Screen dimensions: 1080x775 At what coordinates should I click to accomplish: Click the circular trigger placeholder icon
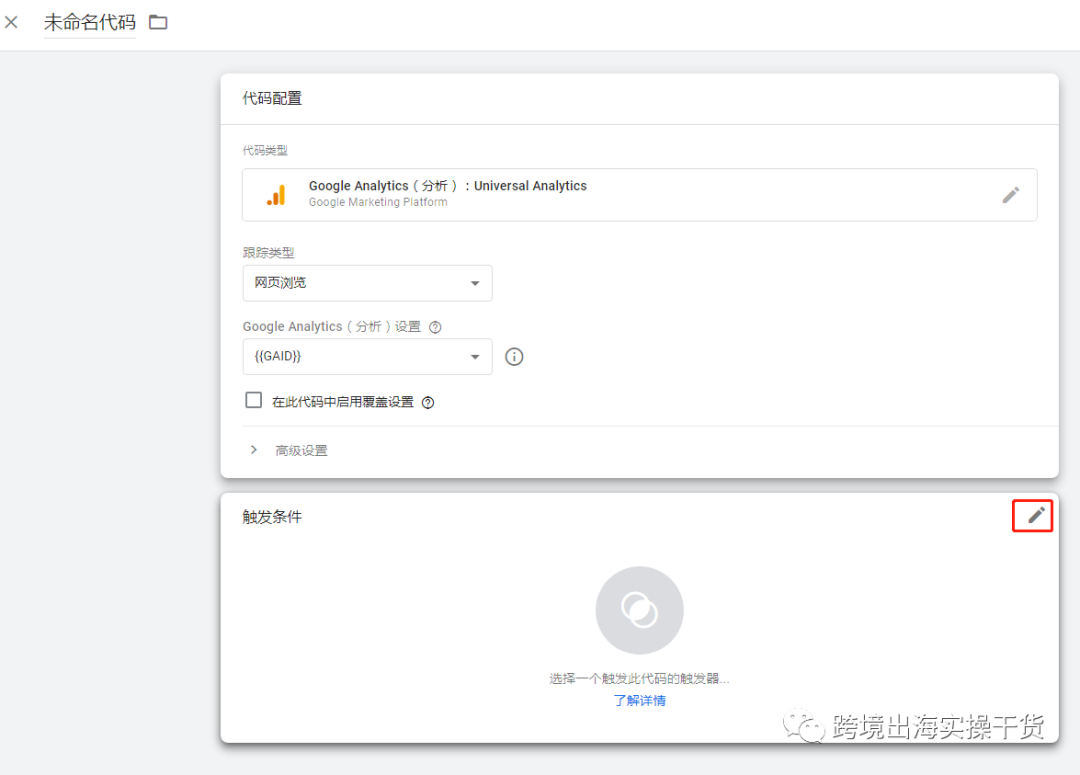(x=639, y=610)
